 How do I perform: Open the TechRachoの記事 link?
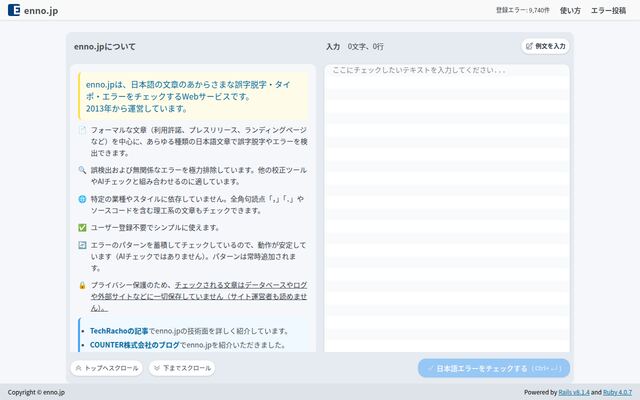coord(119,331)
